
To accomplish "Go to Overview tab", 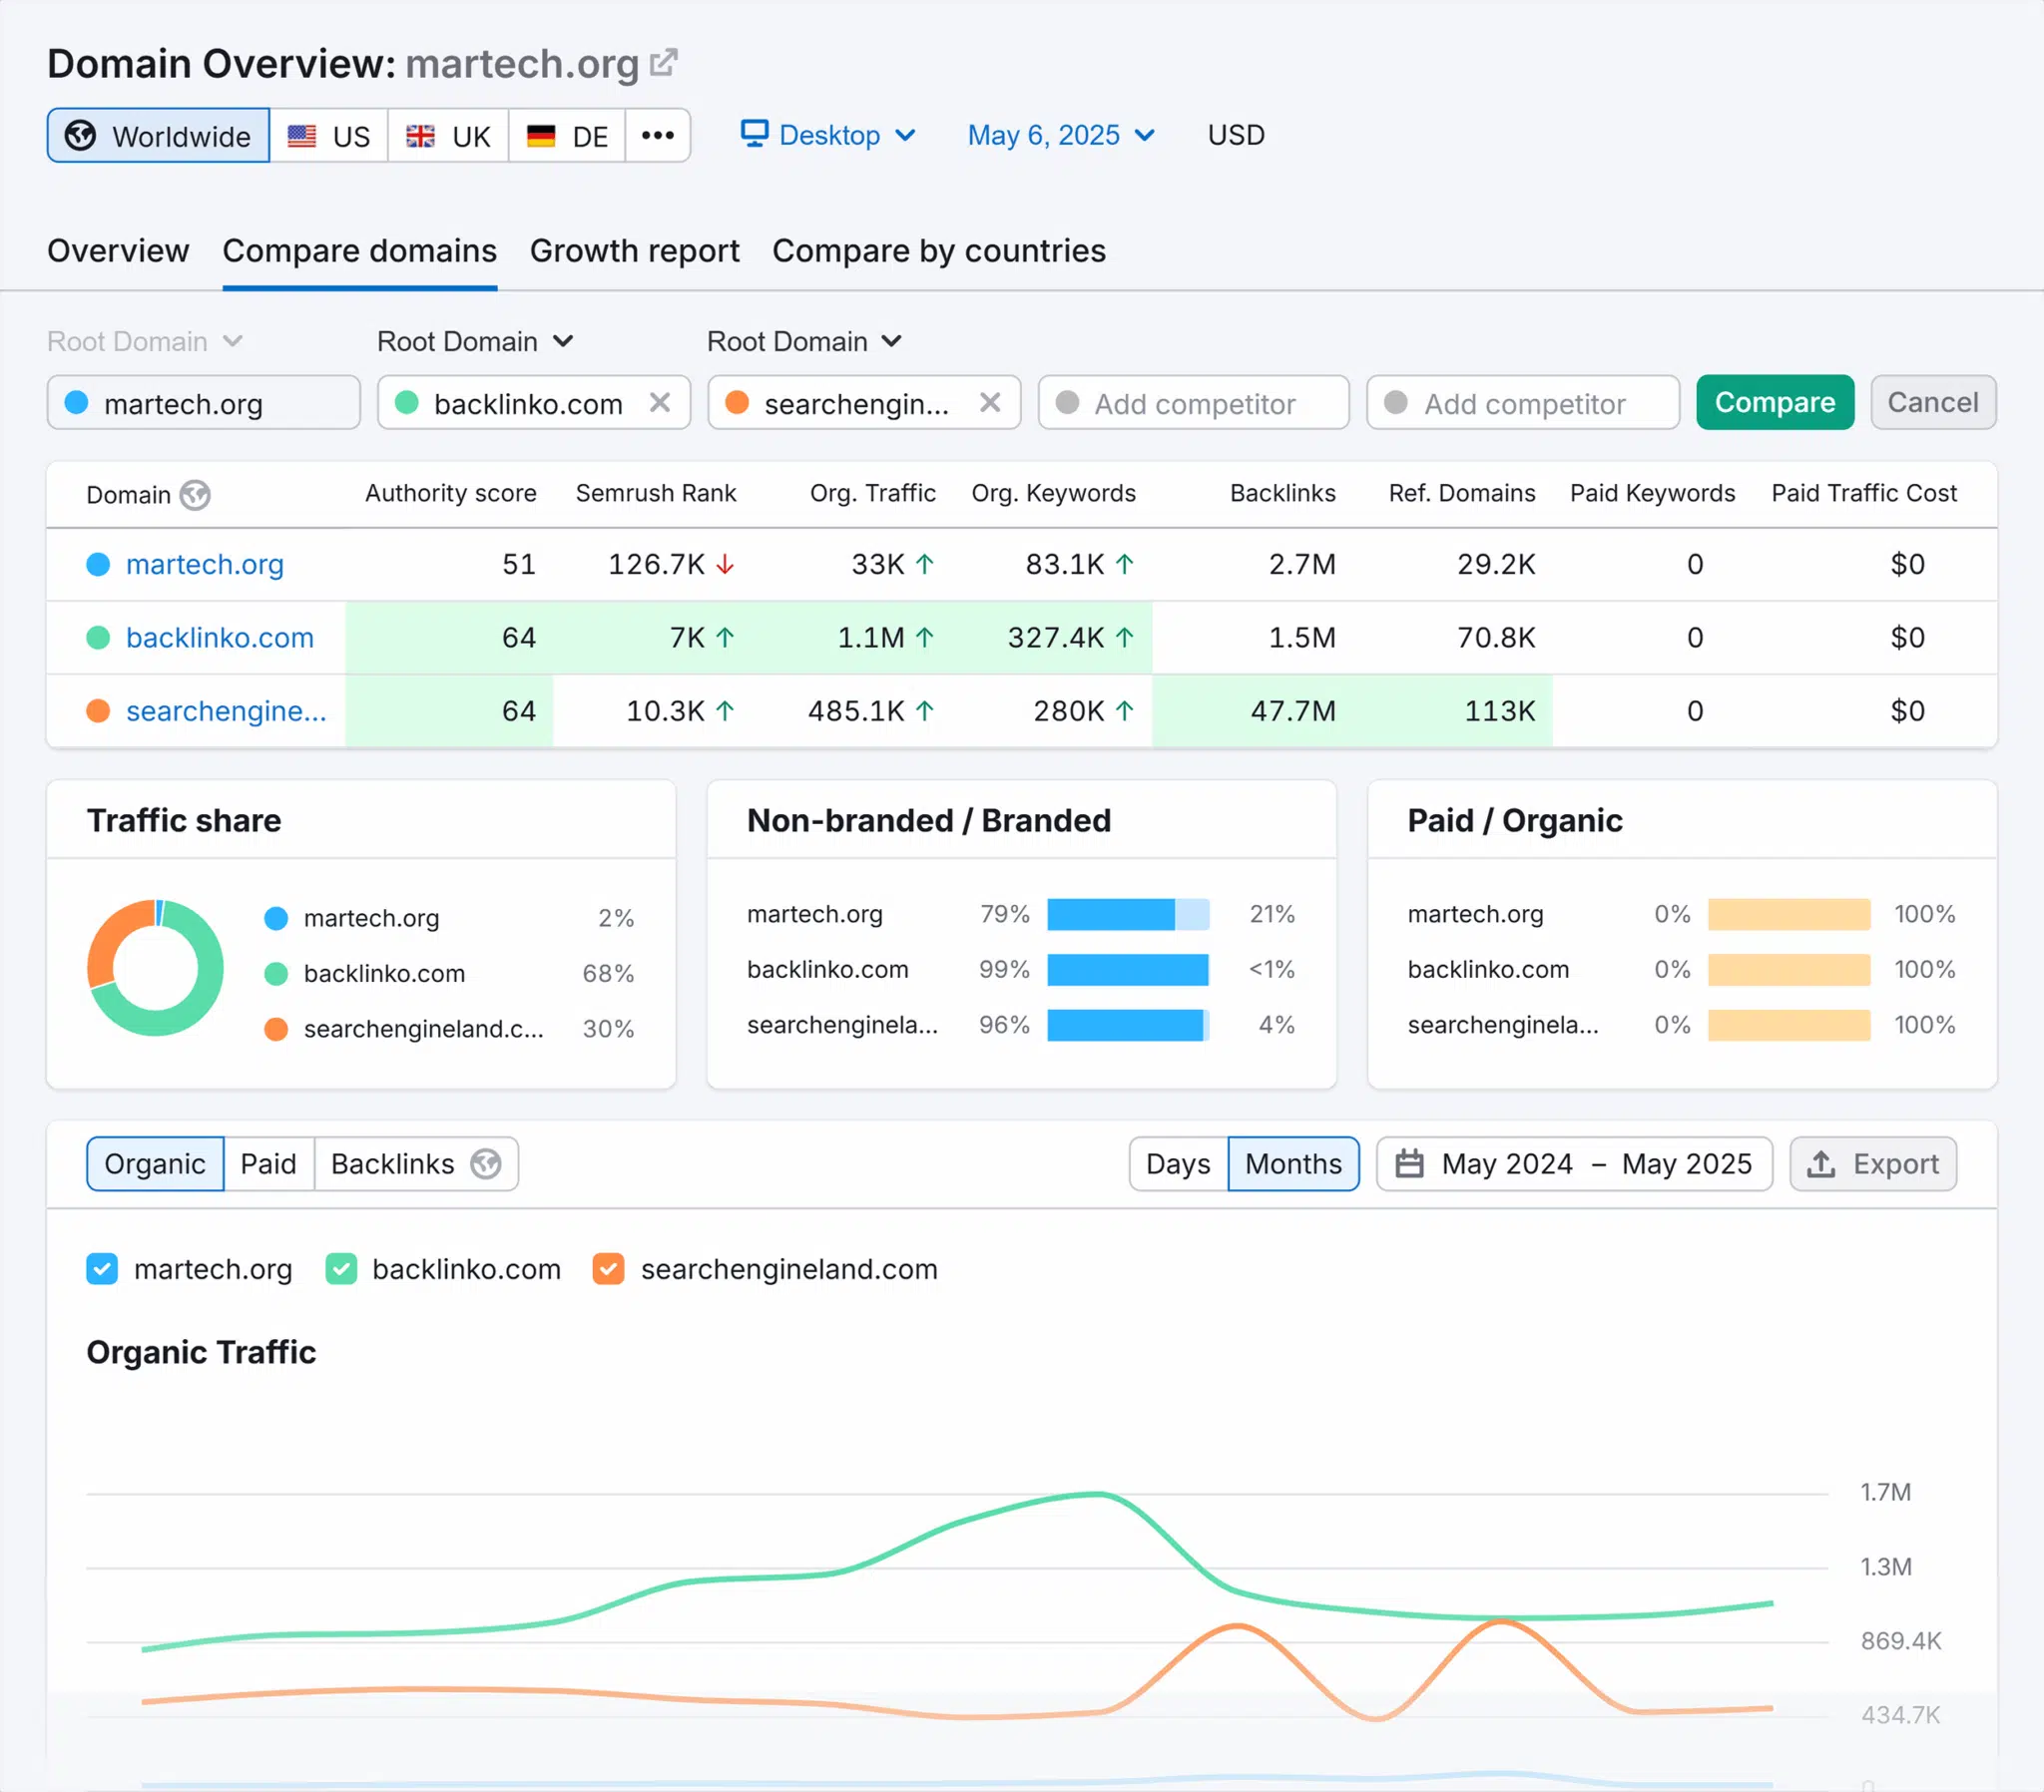I will pos(118,251).
